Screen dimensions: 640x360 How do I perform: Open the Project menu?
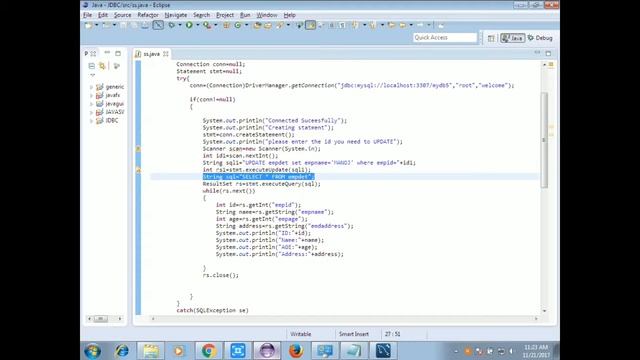point(225,15)
